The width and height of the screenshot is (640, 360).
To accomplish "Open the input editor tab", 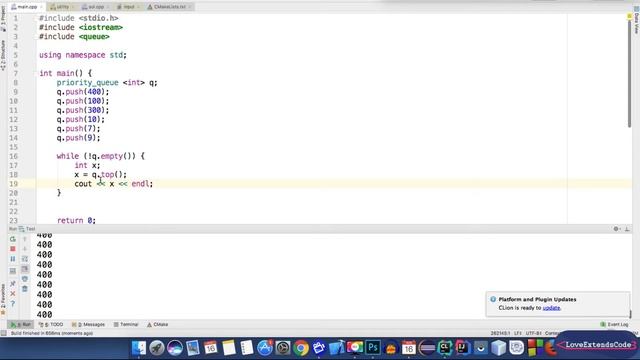I will 128,7.
